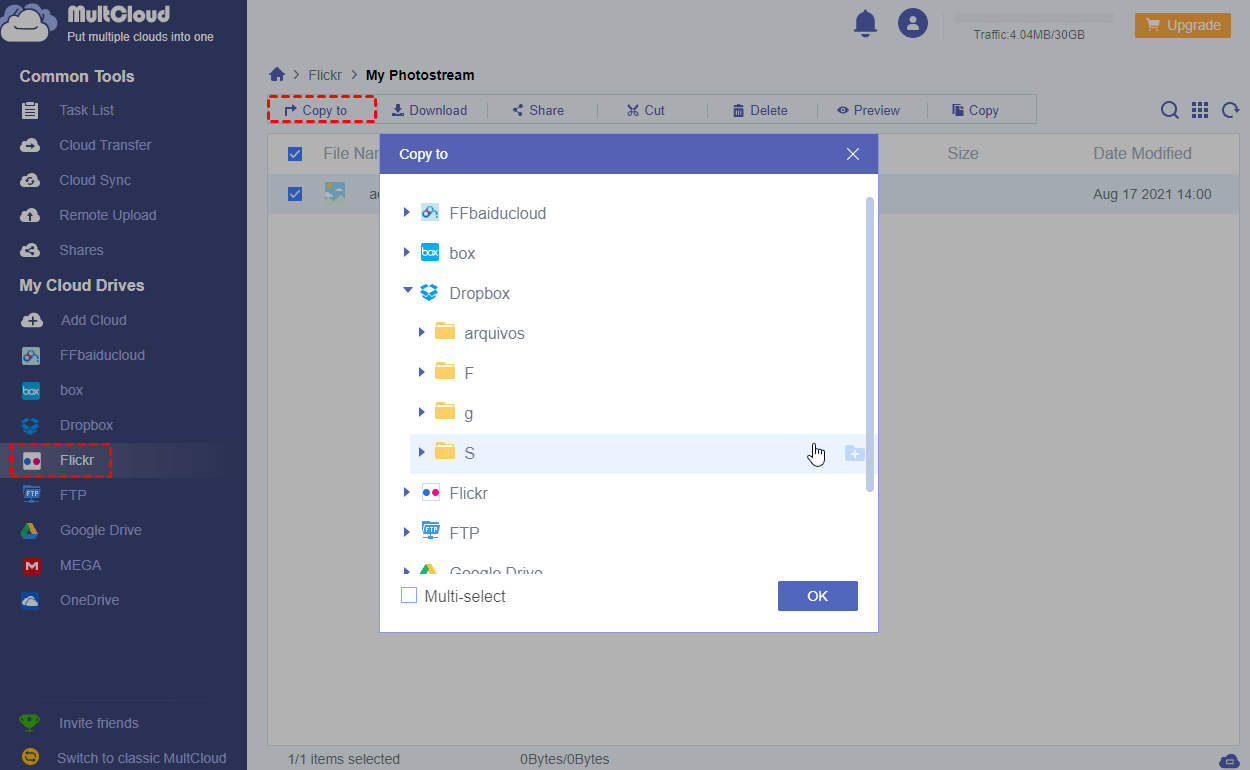Click Invite friends link
Screen dimensions: 1250x770
coord(98,723)
